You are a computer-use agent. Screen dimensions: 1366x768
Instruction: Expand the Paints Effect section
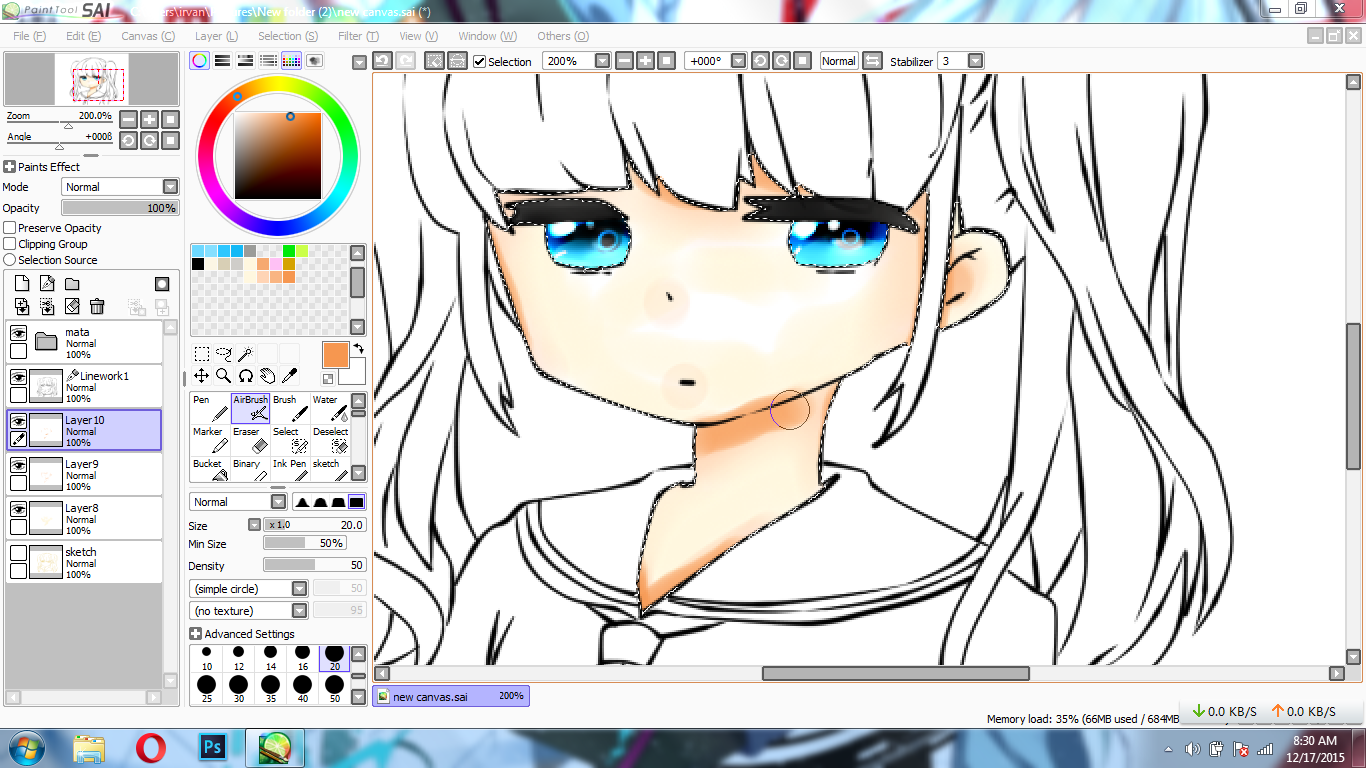9,167
